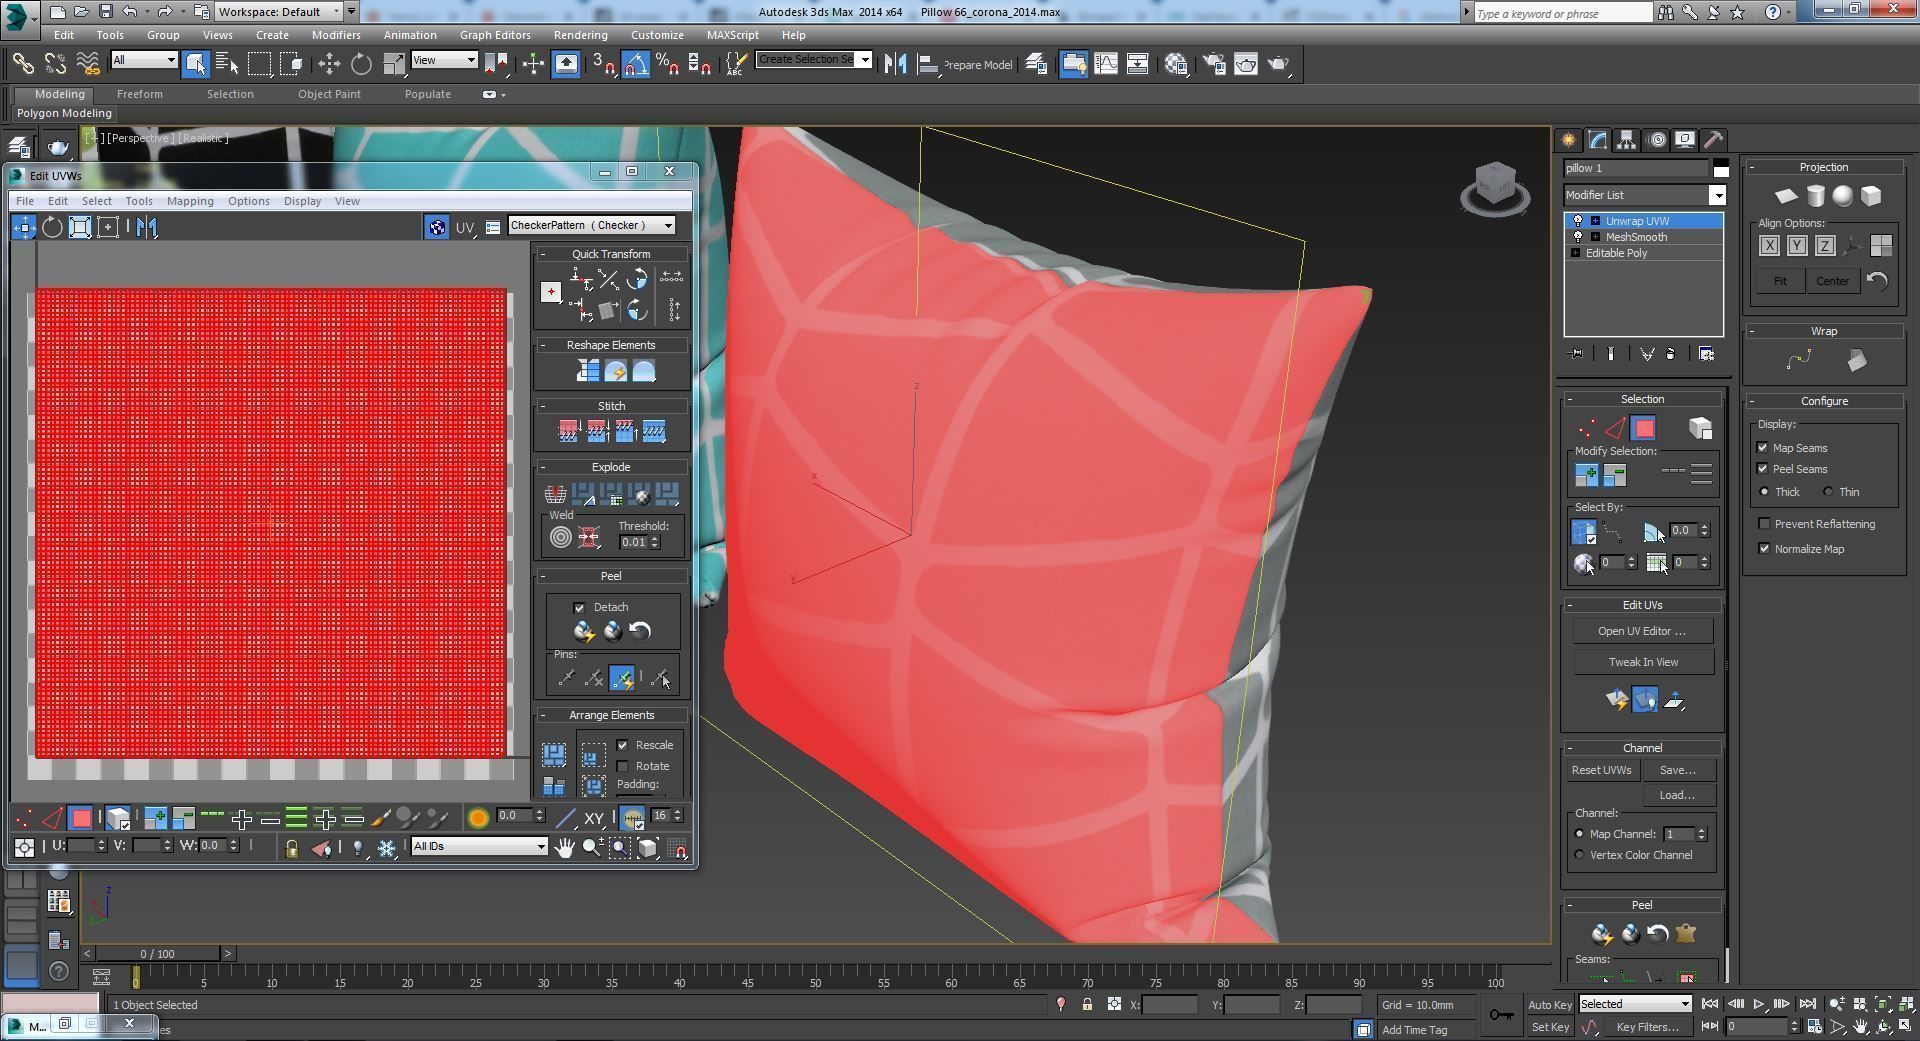This screenshot has width=1920, height=1041.
Task: Select Vertex sub-object mode in Selection rollout
Action: pos(1586,429)
